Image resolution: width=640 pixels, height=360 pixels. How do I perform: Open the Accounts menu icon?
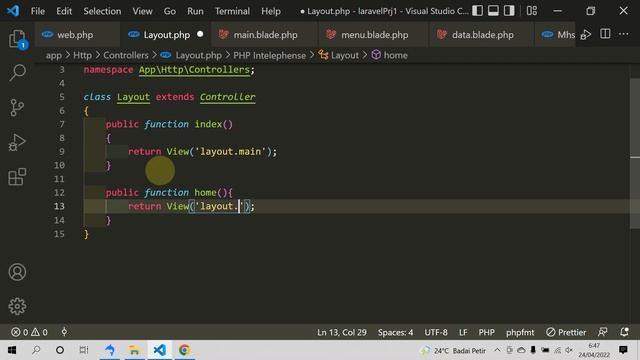click(x=17, y=272)
